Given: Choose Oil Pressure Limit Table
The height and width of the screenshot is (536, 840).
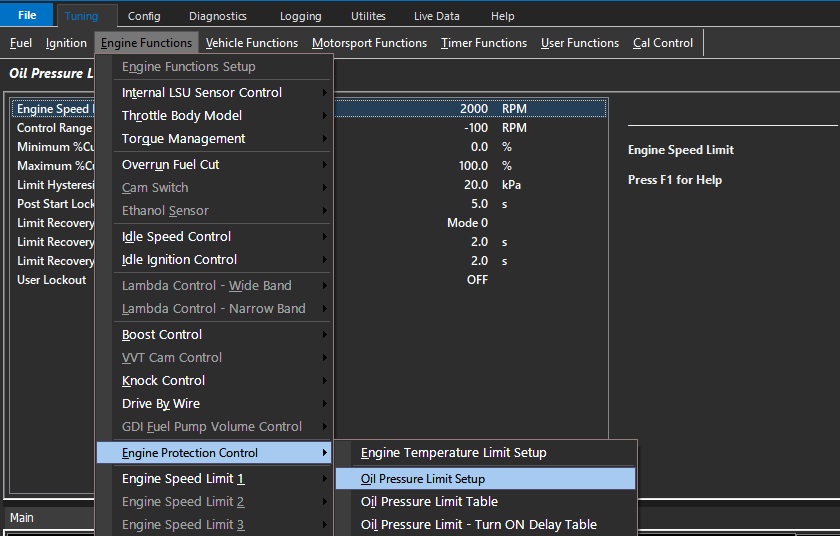Looking at the screenshot, I should click(x=429, y=502).
